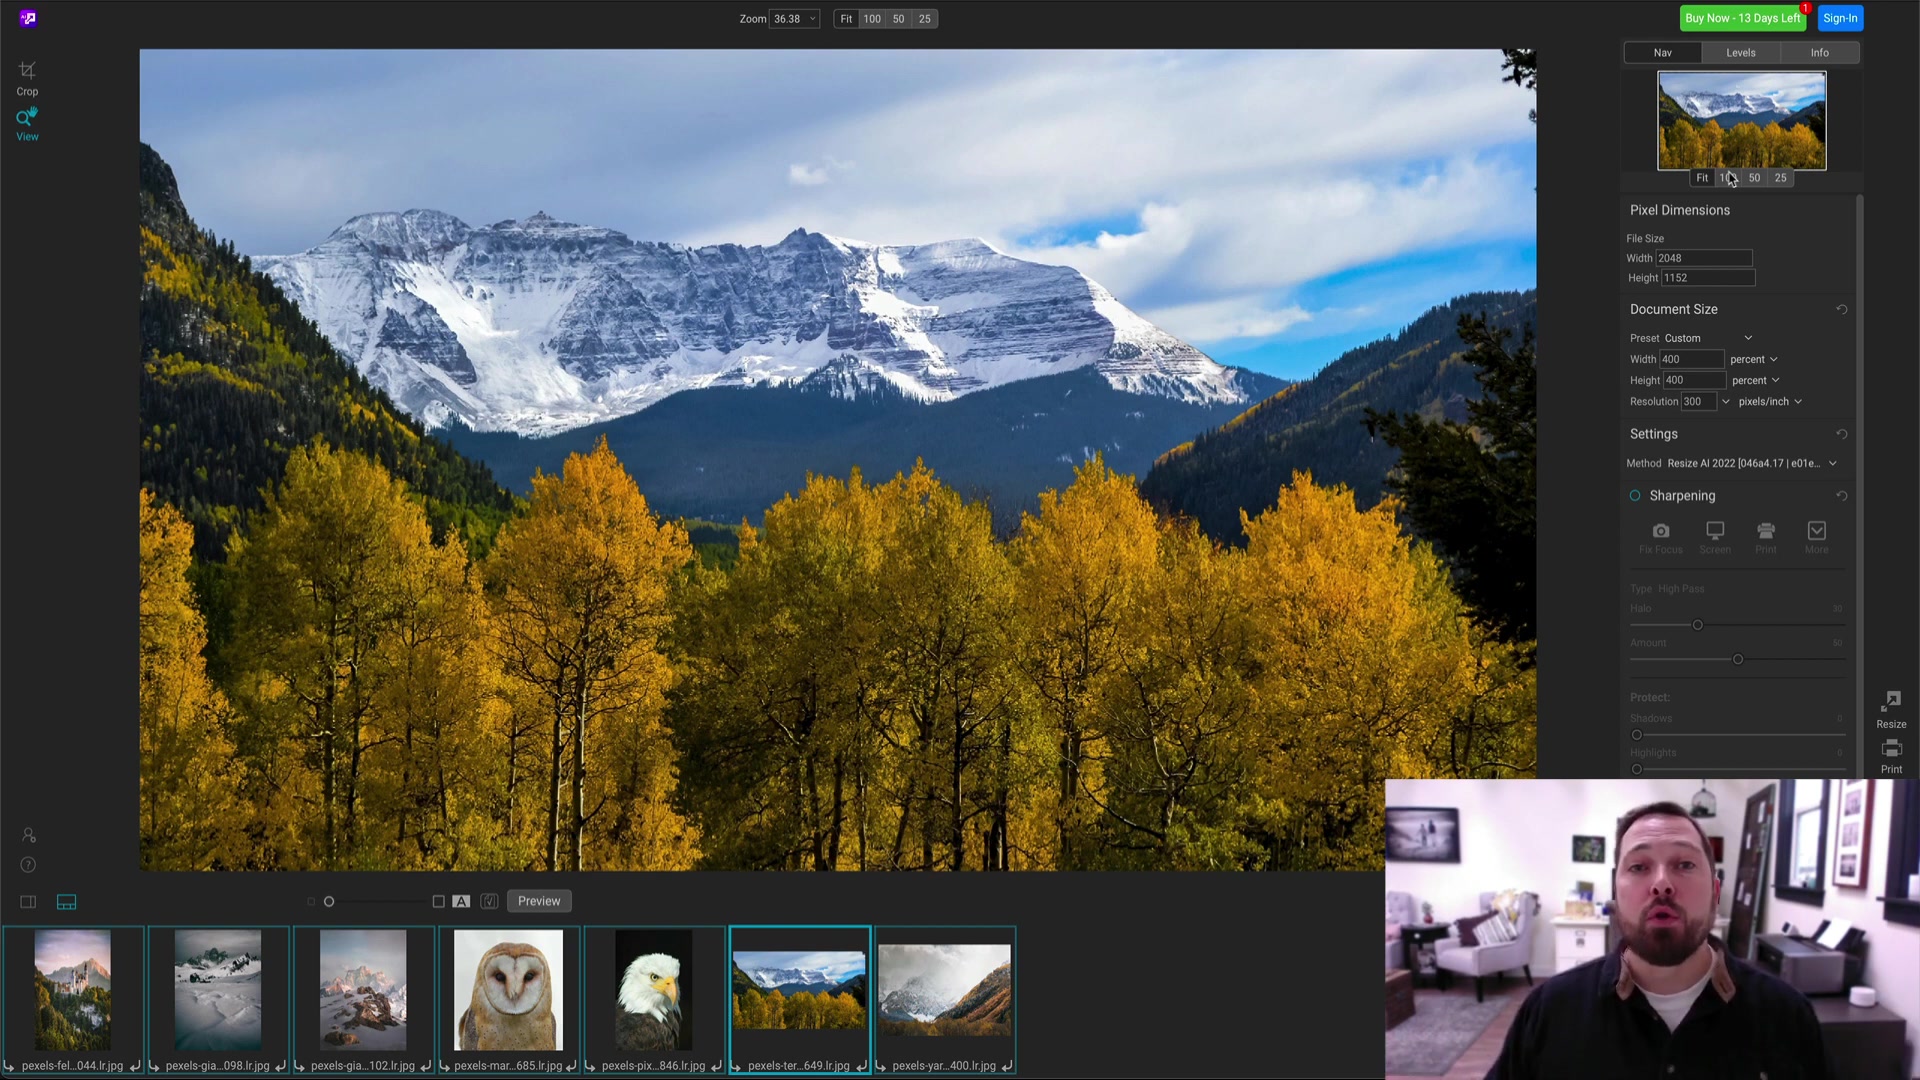Image resolution: width=1920 pixels, height=1080 pixels.
Task: Enable the Sharpening toggle circle
Action: pos(1635,496)
